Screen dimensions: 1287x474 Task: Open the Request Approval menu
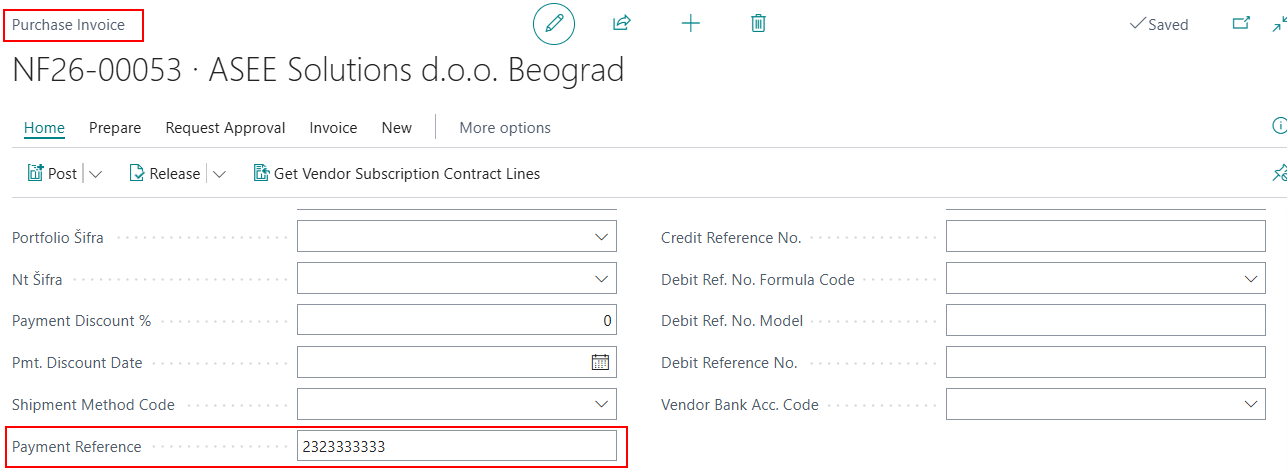click(x=225, y=127)
